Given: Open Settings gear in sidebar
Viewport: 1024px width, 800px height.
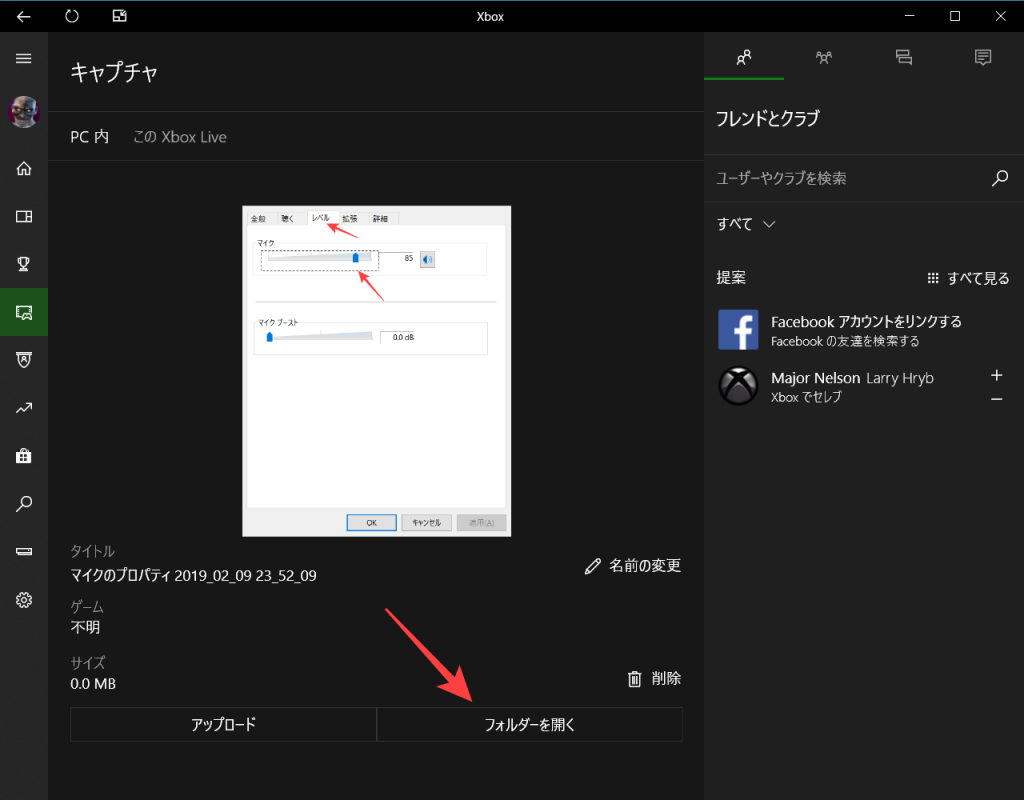Looking at the screenshot, I should 24,600.
